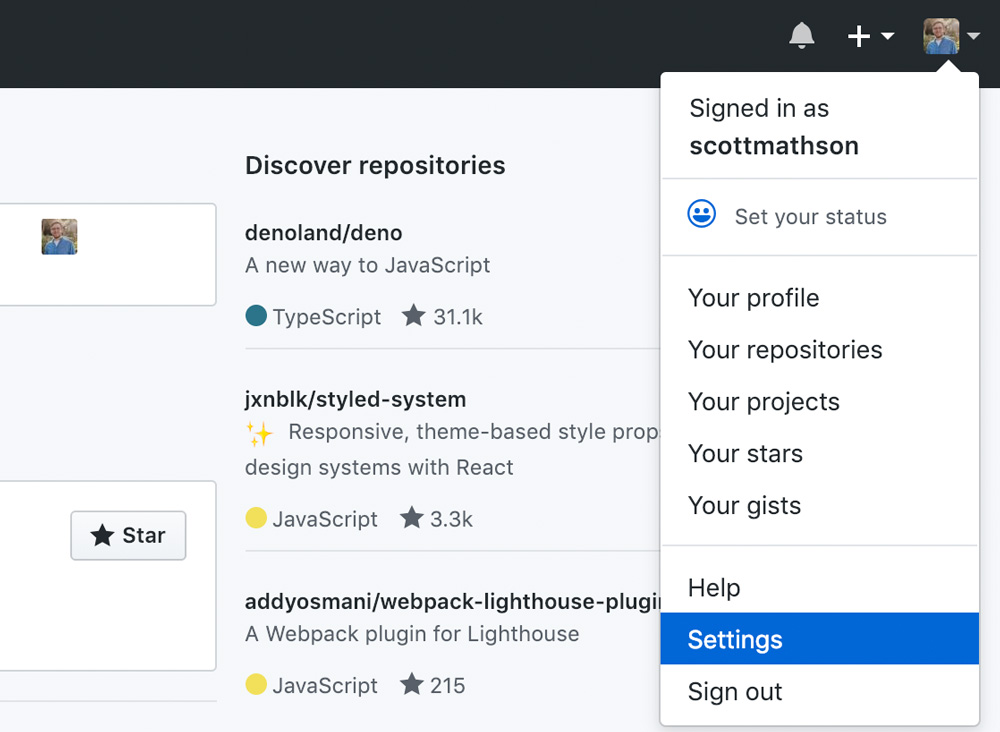Click yellow language dot for webpack-lighthouse-plugin
1000x732 pixels.
pos(256,684)
